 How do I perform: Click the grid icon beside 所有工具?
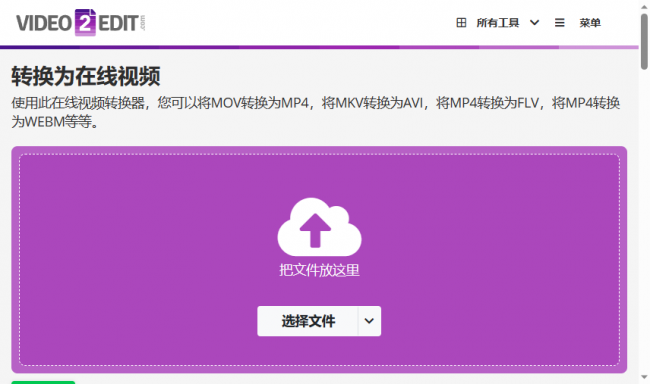coord(461,22)
